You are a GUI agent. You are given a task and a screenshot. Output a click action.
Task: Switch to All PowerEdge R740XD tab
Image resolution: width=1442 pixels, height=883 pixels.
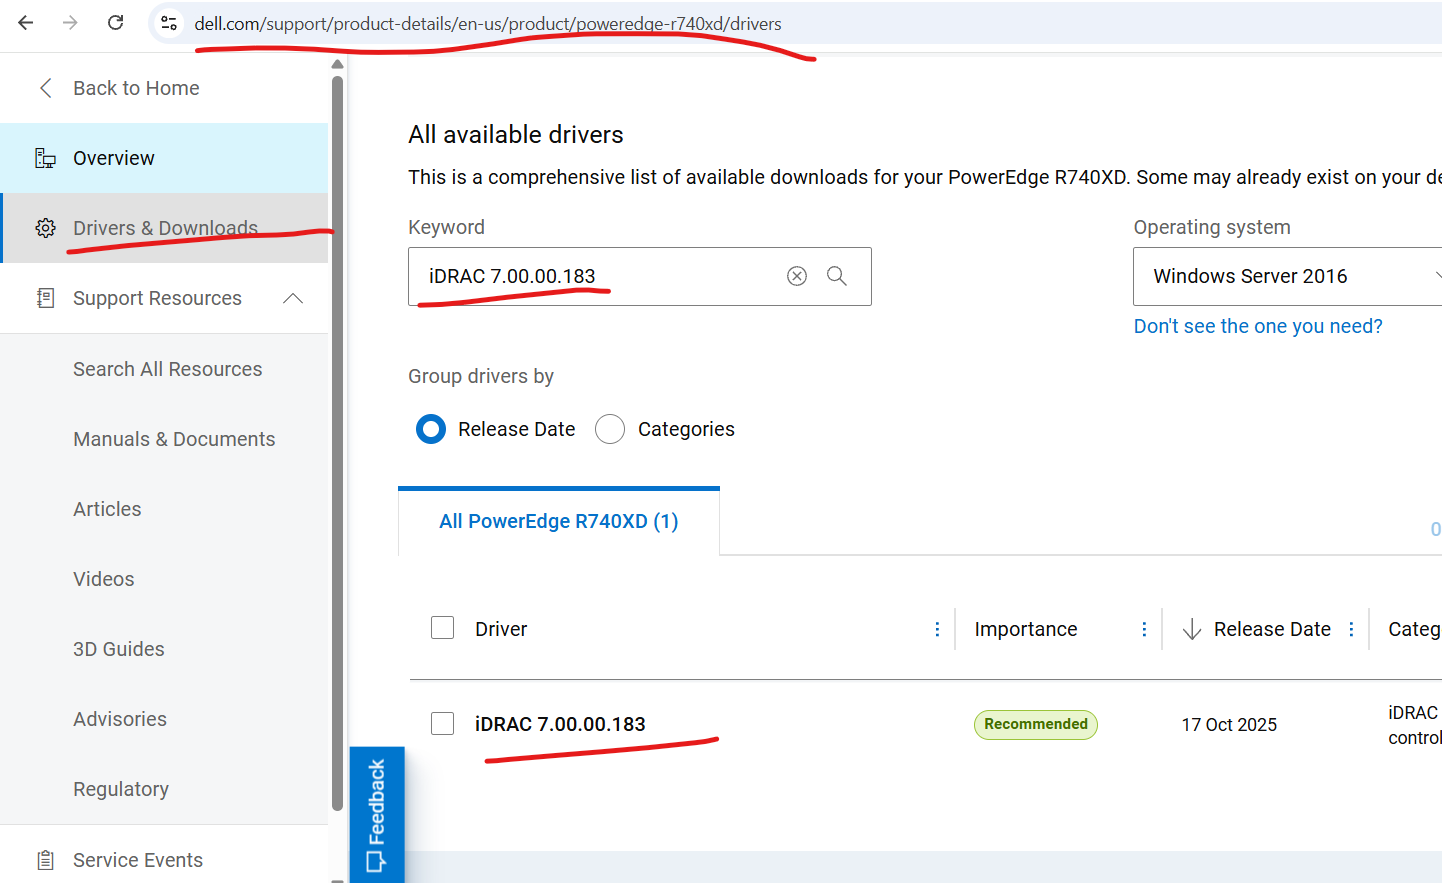558,521
